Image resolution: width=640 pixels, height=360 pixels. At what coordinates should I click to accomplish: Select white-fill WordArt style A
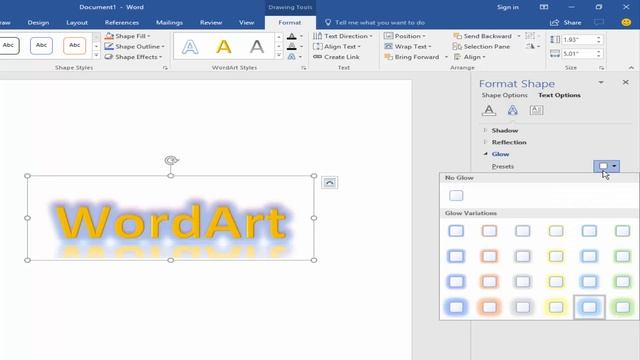pos(190,47)
